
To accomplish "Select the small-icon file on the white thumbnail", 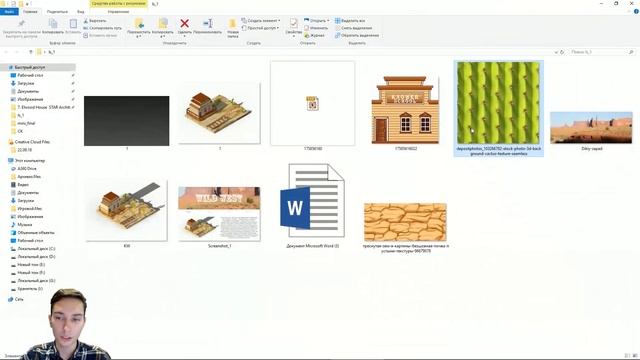I will click(313, 103).
